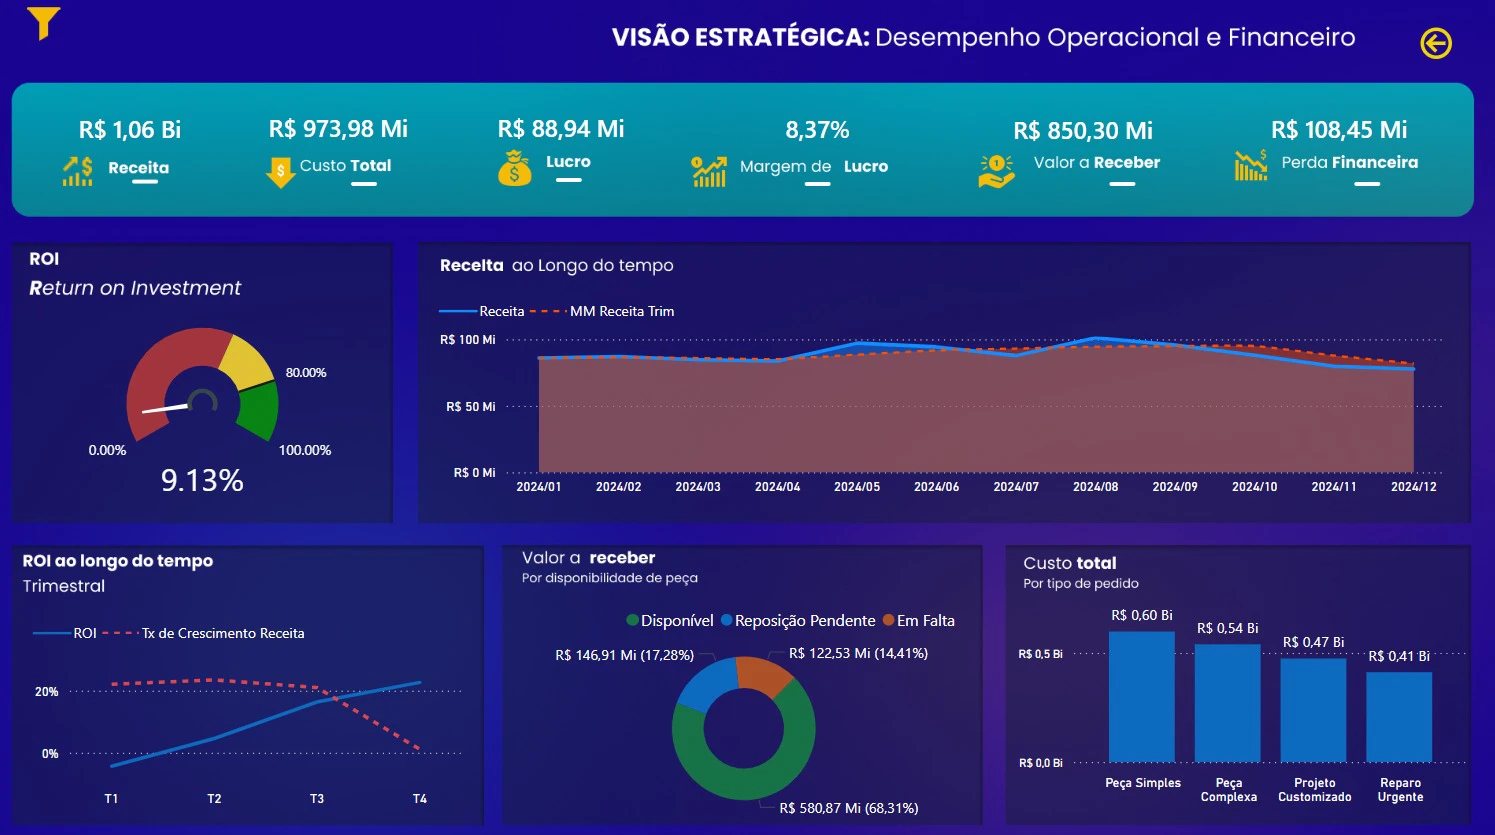
Task: Click the Custo Total down arrow icon
Action: (281, 172)
